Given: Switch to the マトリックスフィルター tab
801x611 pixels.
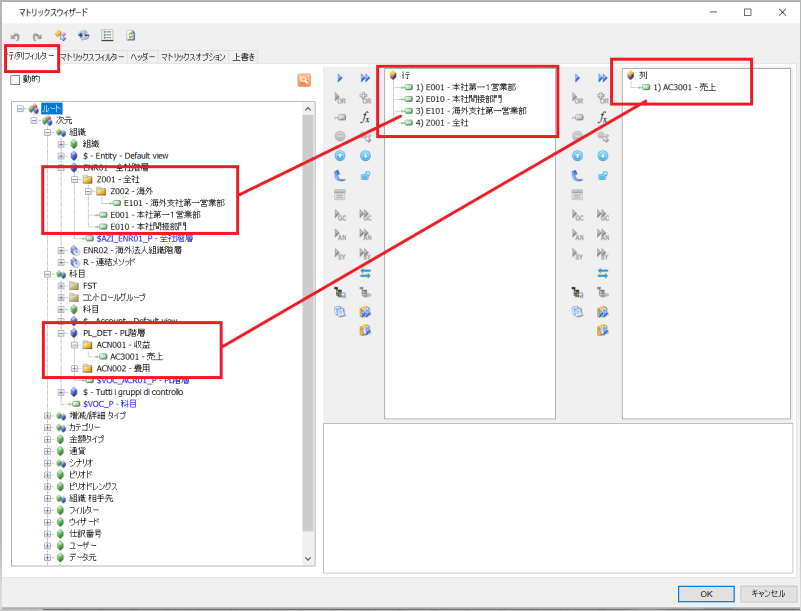Looking at the screenshot, I should point(92,57).
